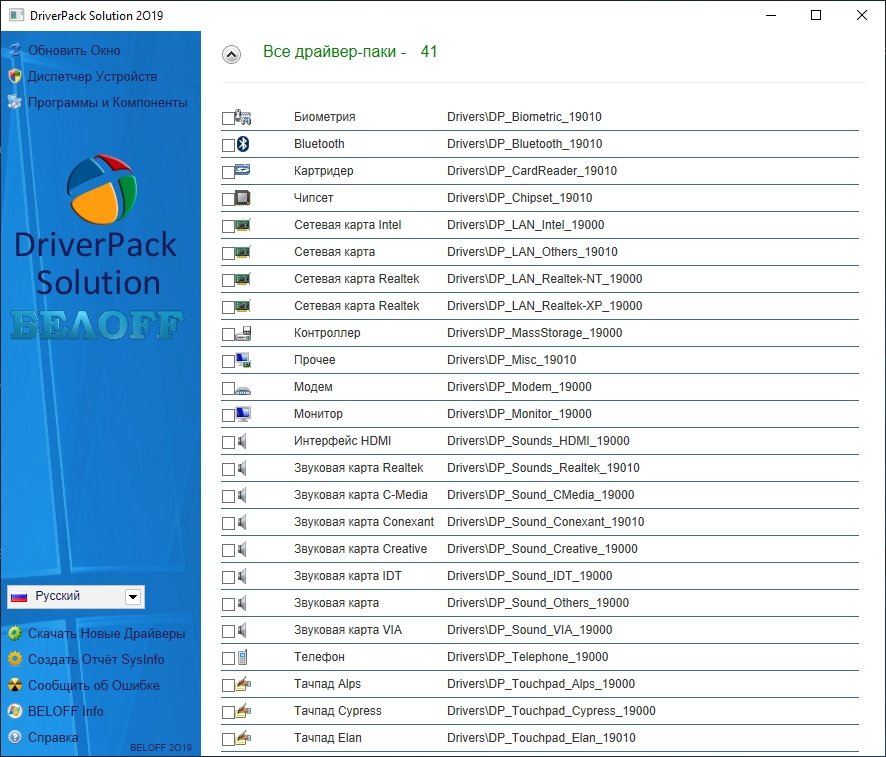Click the path Drivers\DP_Monitor_19000

519,414
